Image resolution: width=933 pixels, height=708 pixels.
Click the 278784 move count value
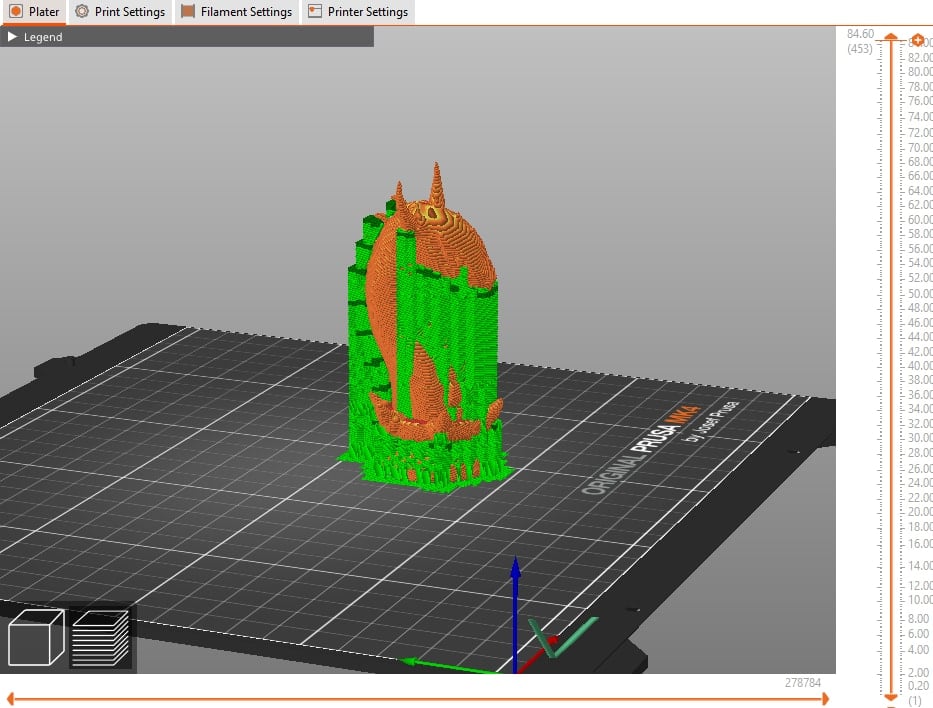pos(803,682)
